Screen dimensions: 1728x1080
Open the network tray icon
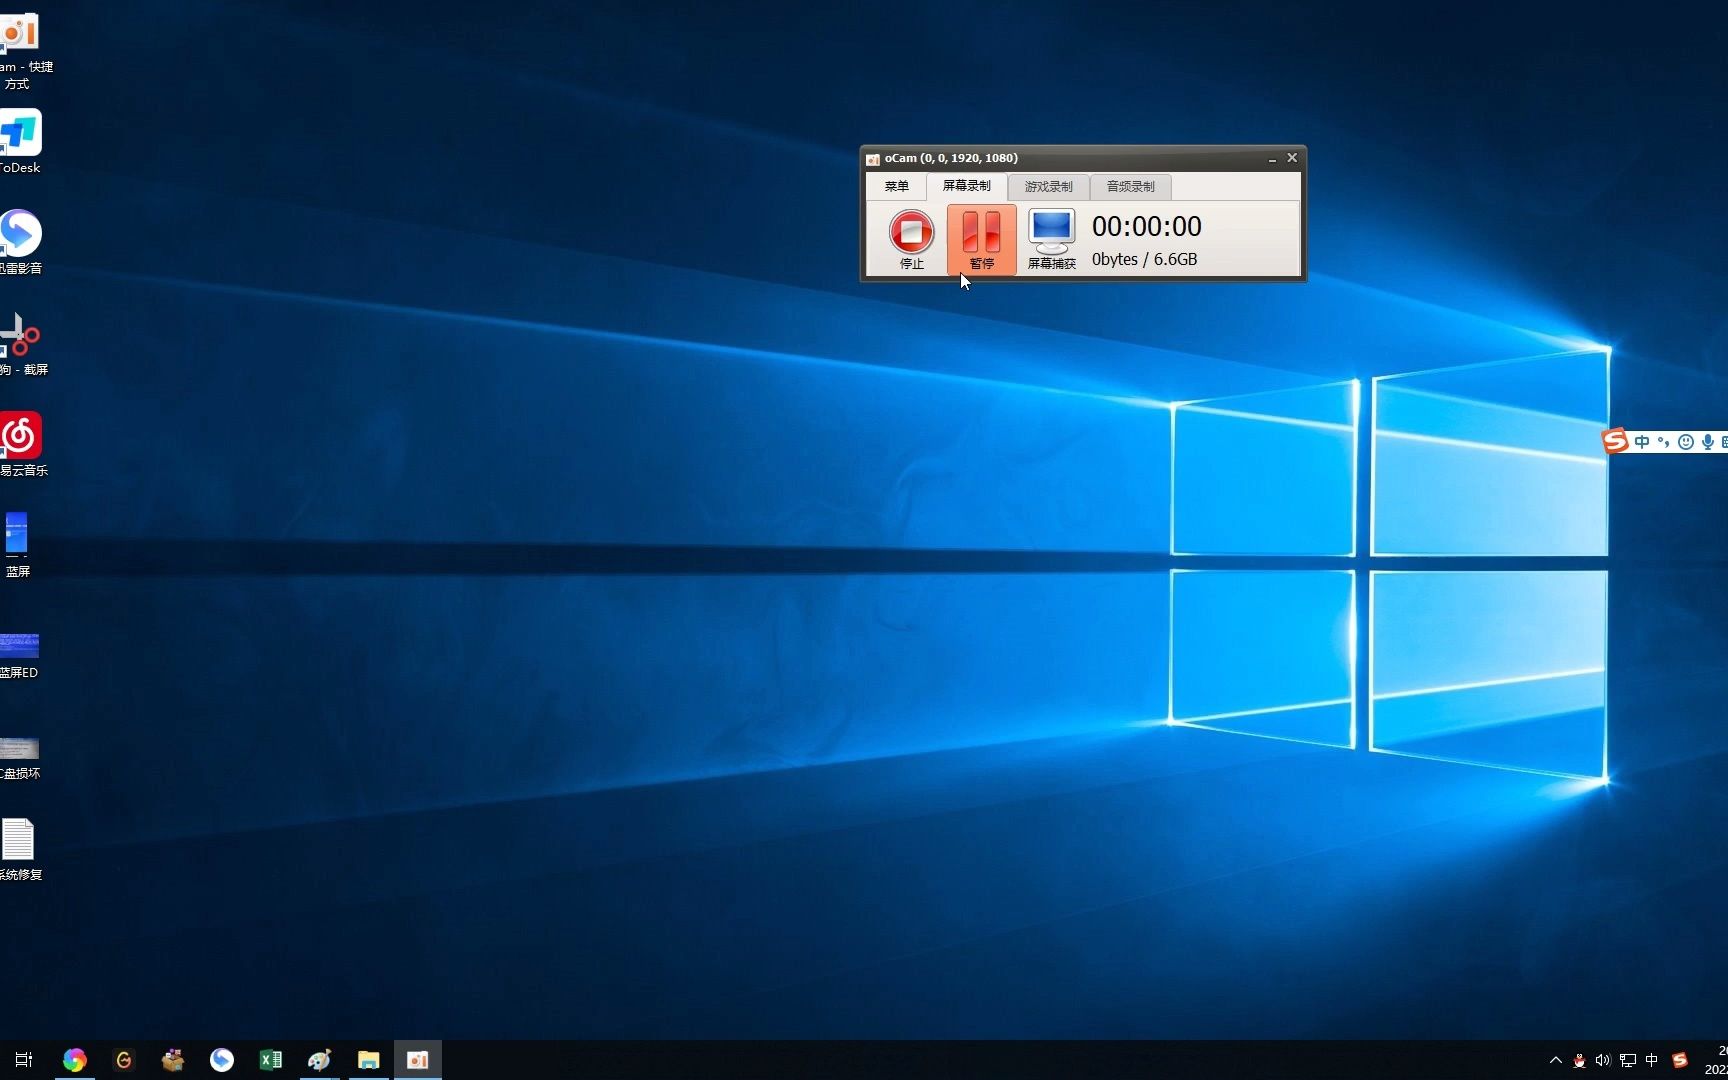(1628, 1060)
